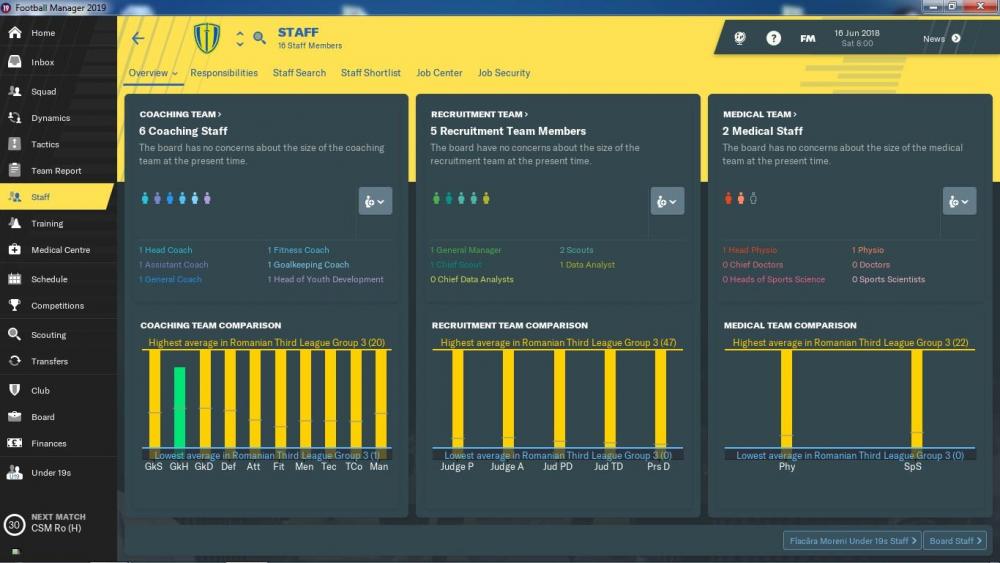Open Finances screen
1000x563 pixels.
tap(48, 444)
